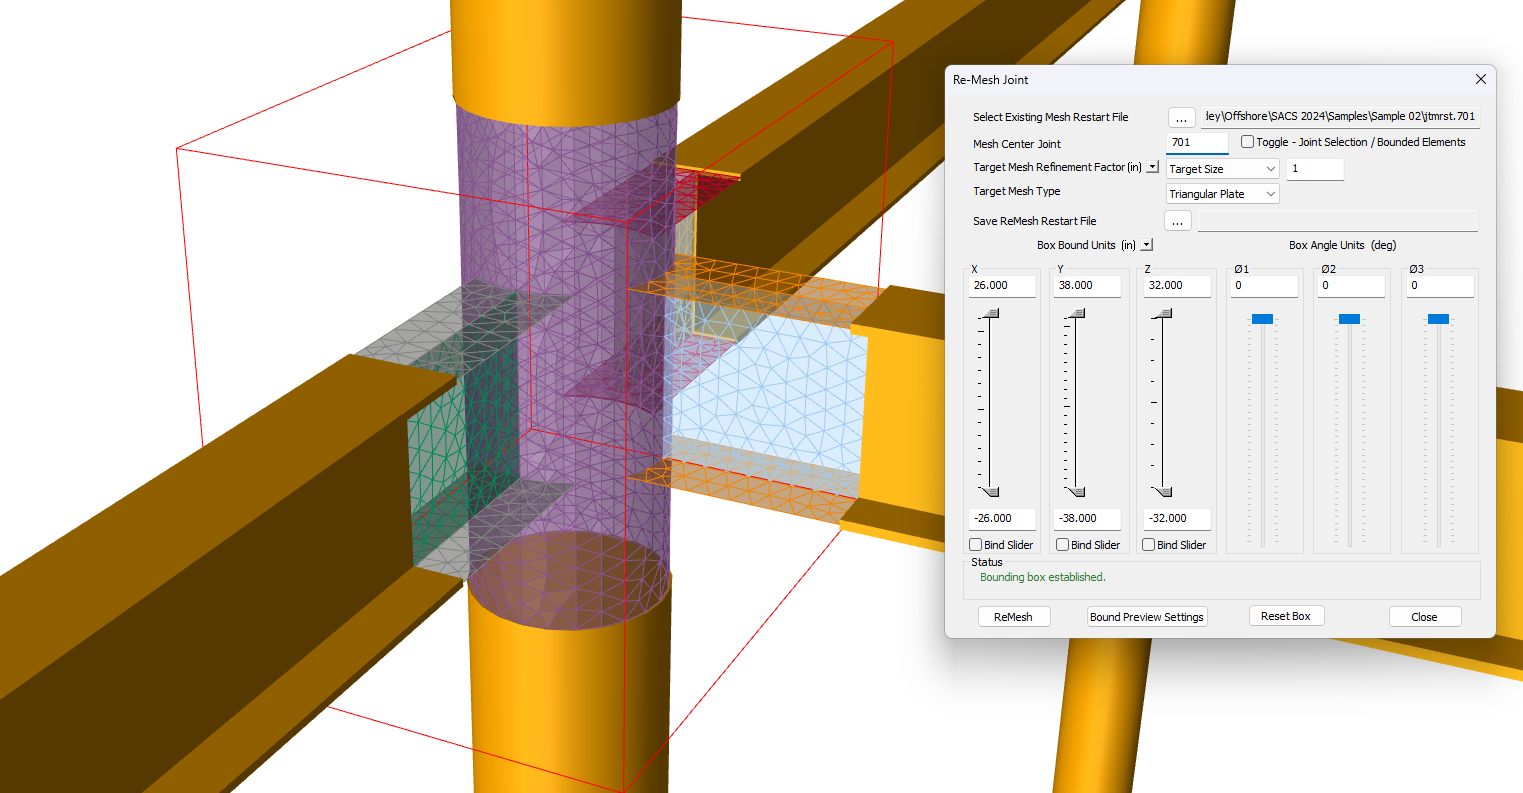The height and width of the screenshot is (793, 1523).
Task: Check Bind Slider under X column
Action: 976,545
